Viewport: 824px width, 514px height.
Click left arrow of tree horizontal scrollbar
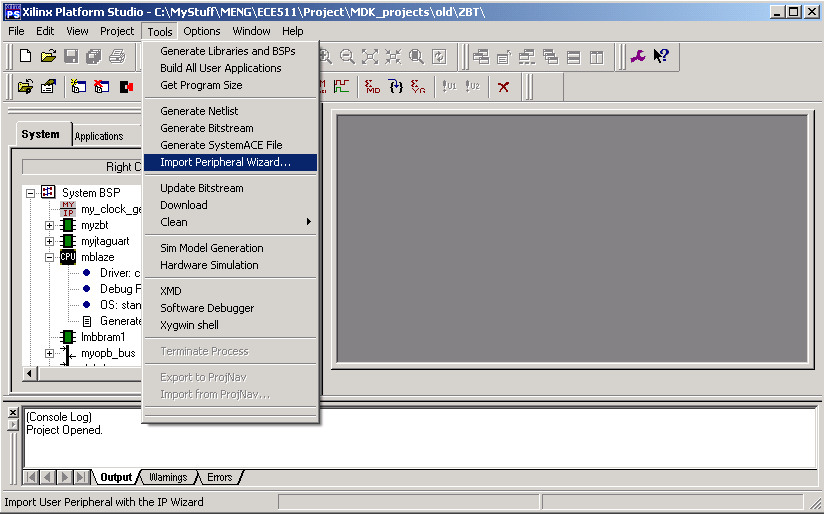pyautogui.click(x=29, y=373)
